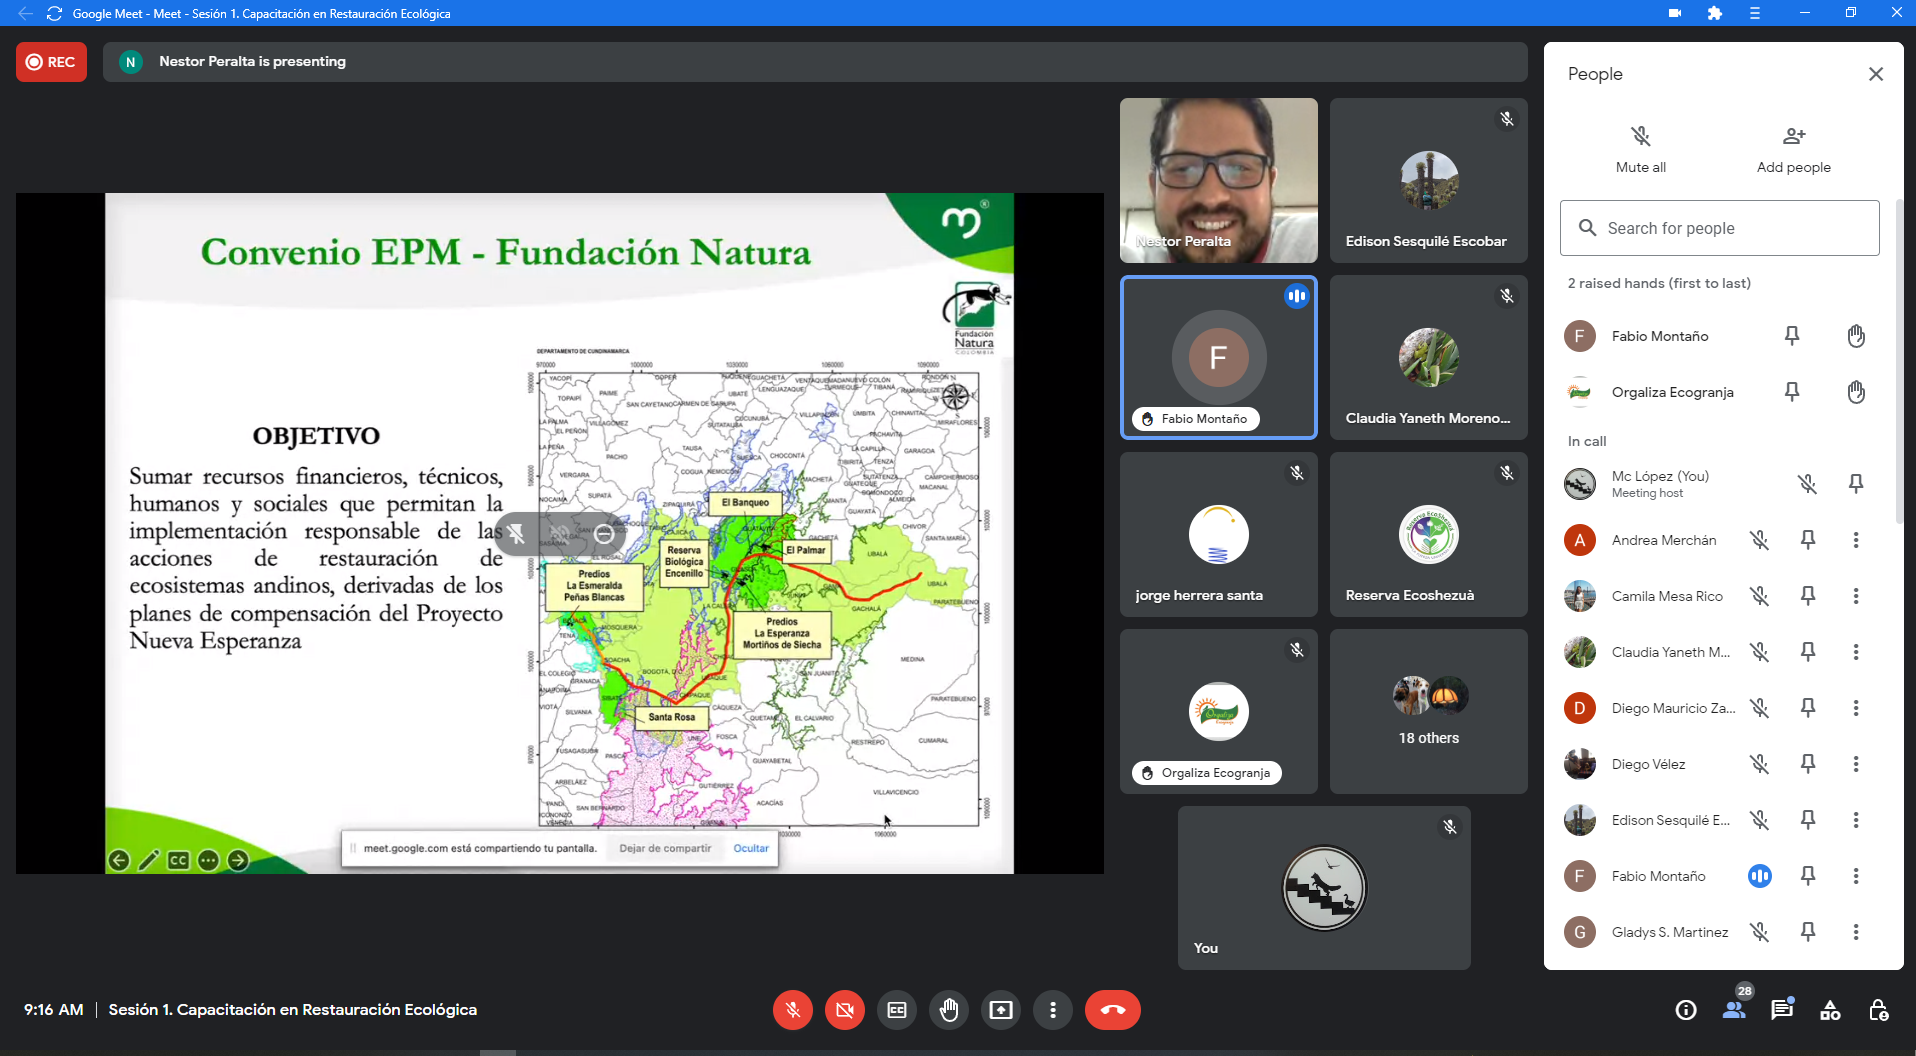Open Activities icon

point(1830,1010)
